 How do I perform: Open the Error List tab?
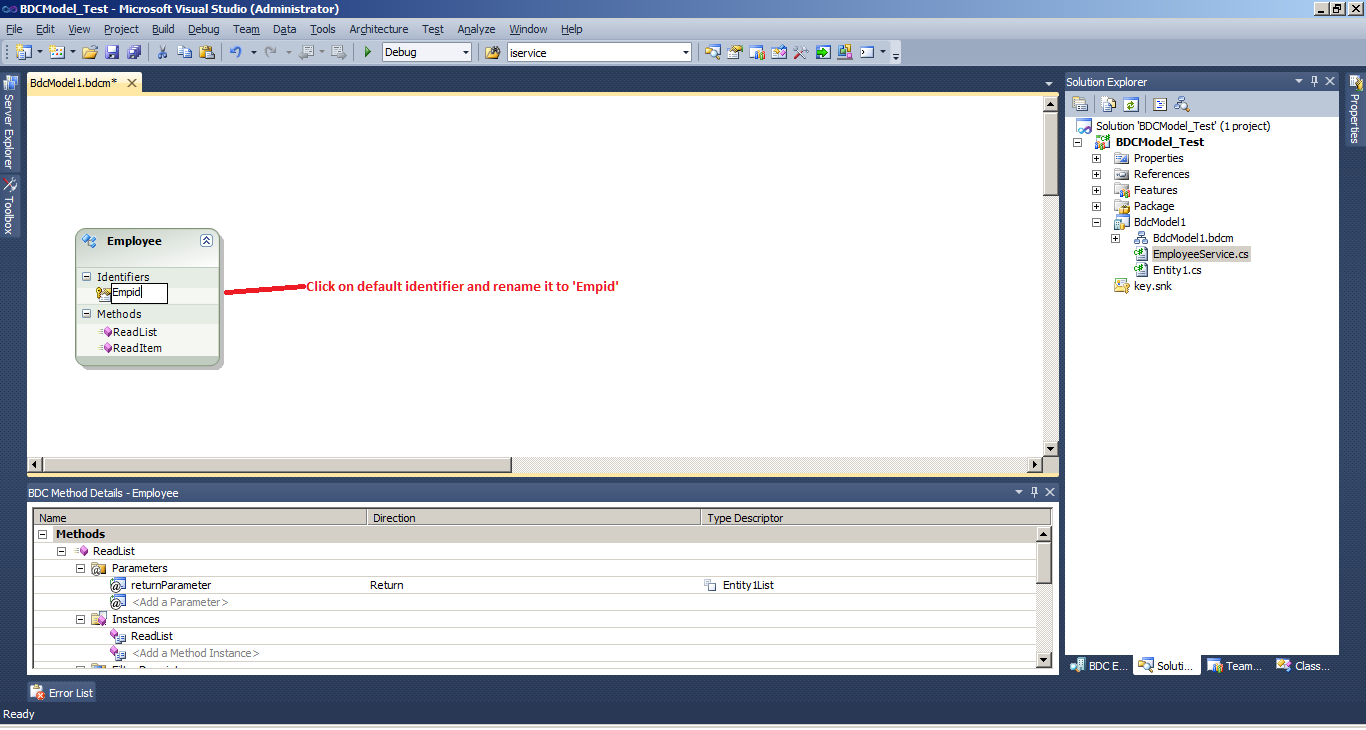(x=62, y=692)
